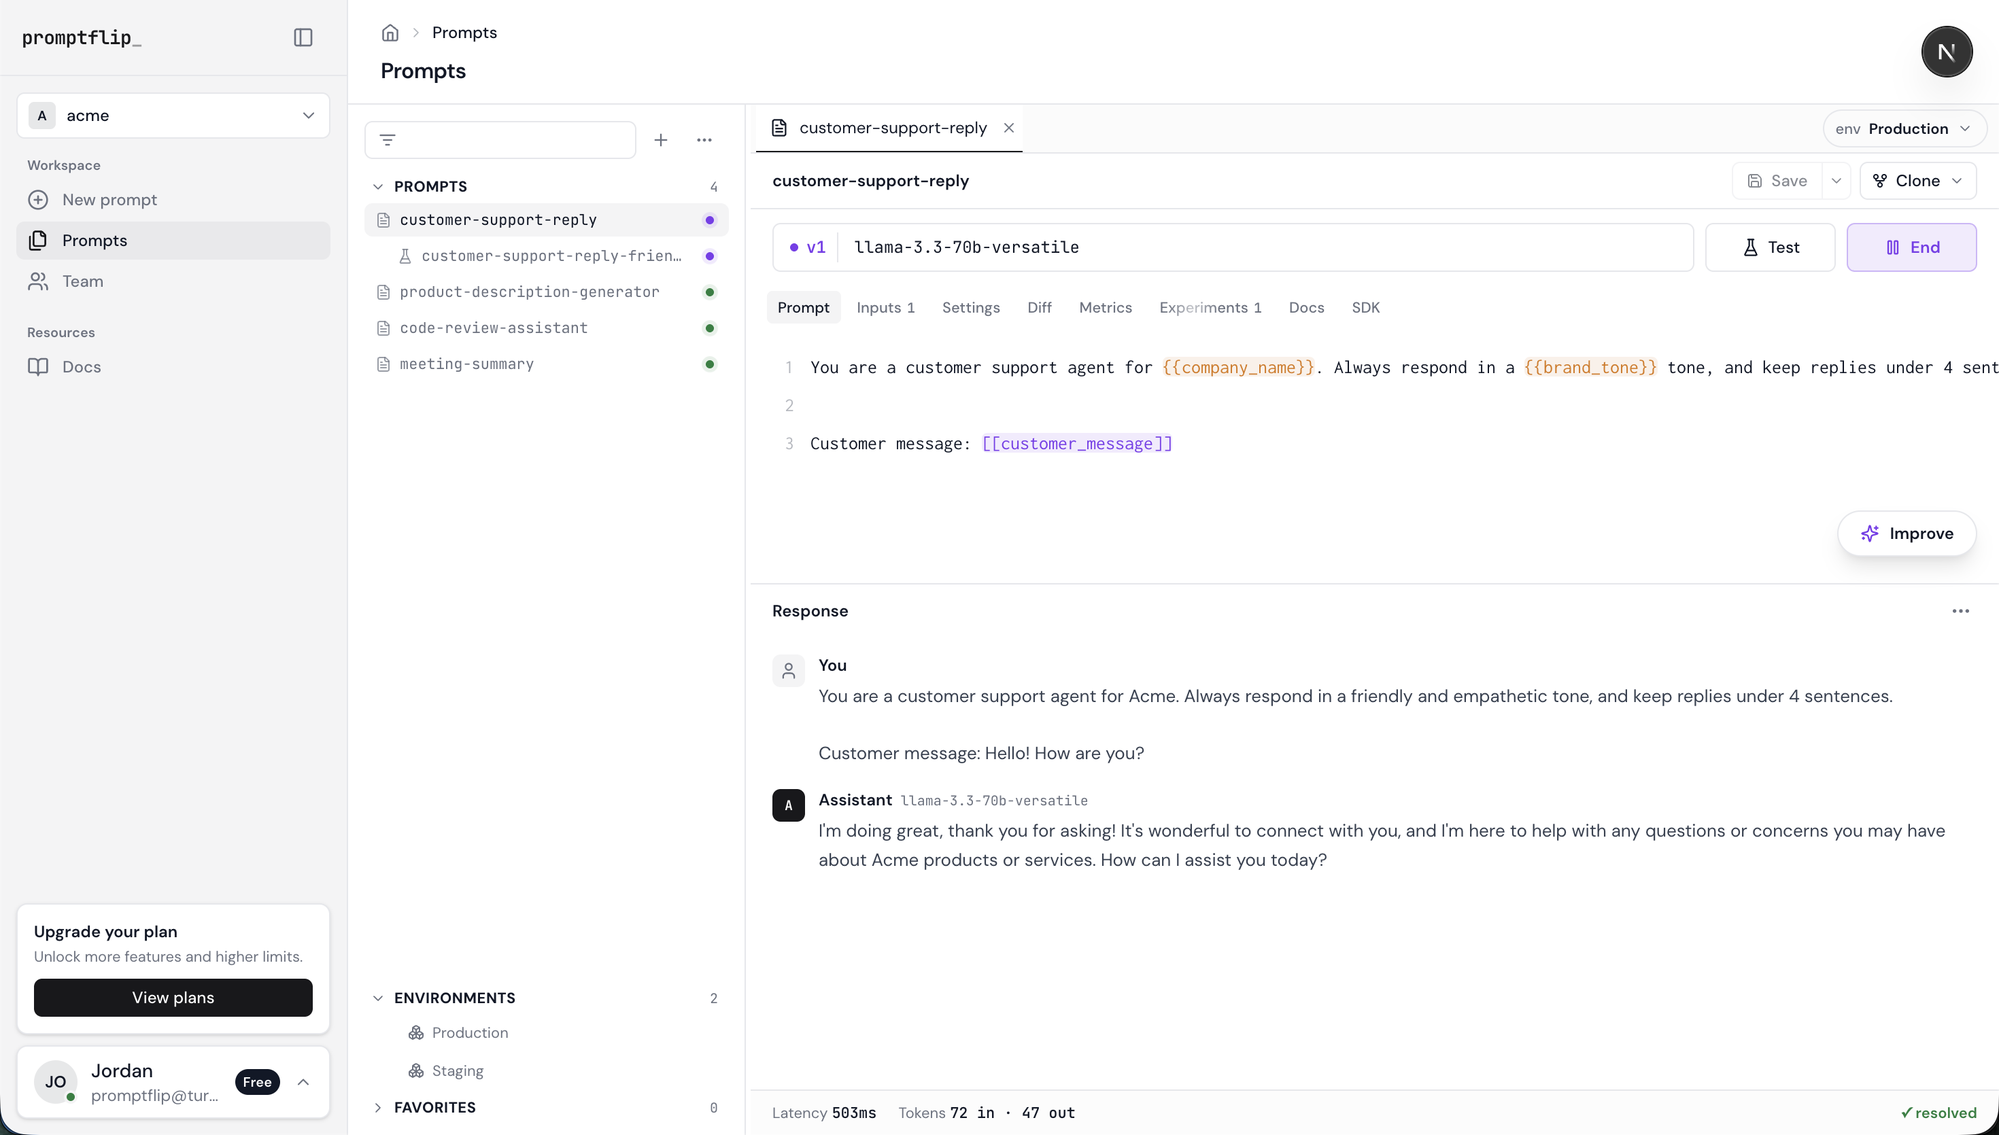Click the View plans button
The height and width of the screenshot is (1135, 1999).
(173, 998)
